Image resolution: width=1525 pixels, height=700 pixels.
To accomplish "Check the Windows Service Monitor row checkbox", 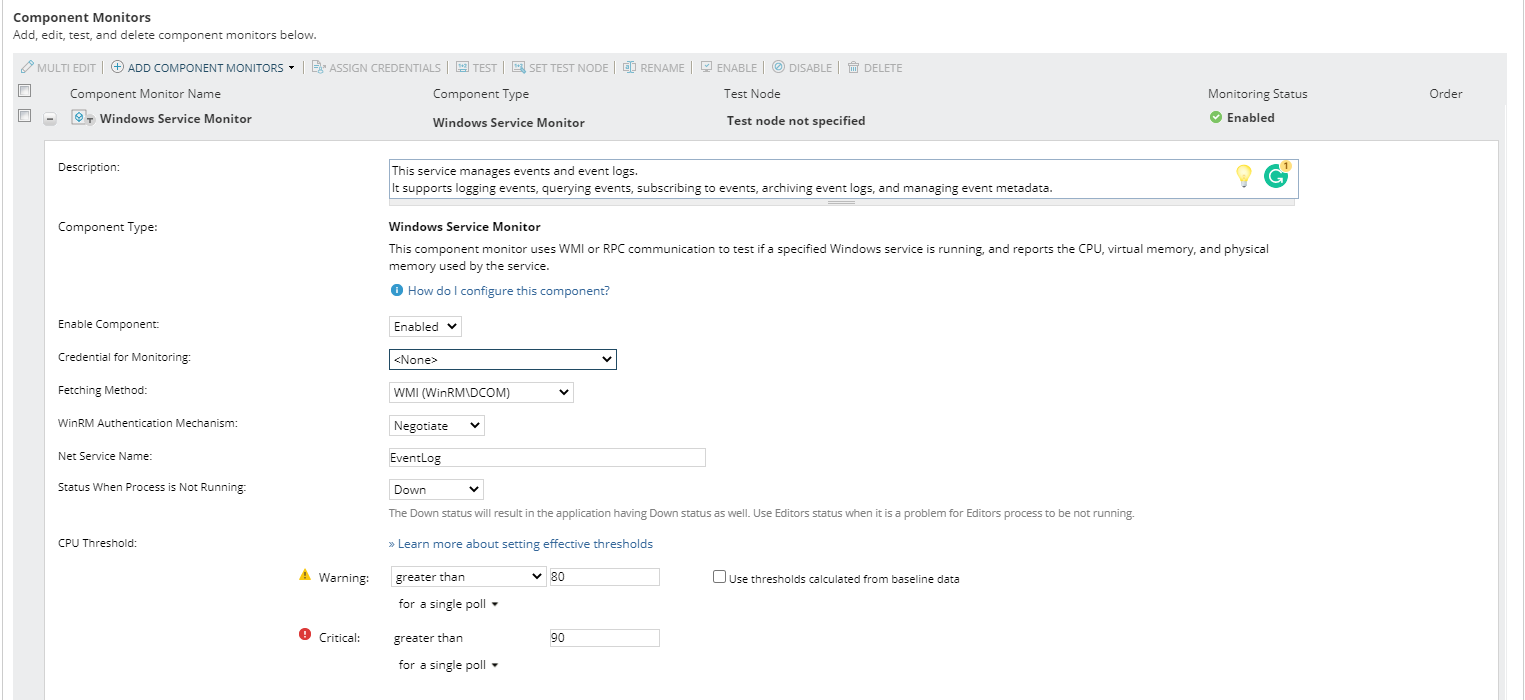I will tap(25, 116).
